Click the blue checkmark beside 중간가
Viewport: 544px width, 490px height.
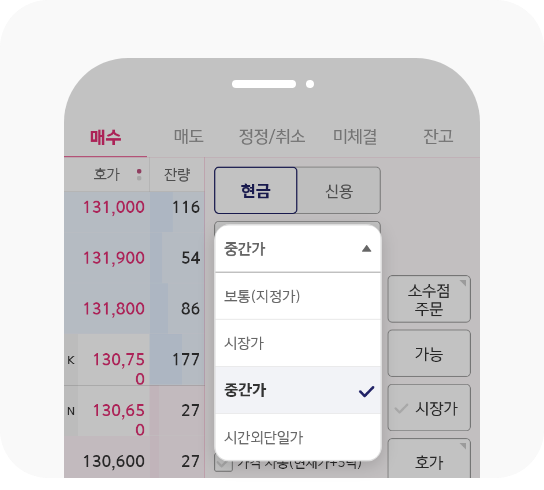366,391
